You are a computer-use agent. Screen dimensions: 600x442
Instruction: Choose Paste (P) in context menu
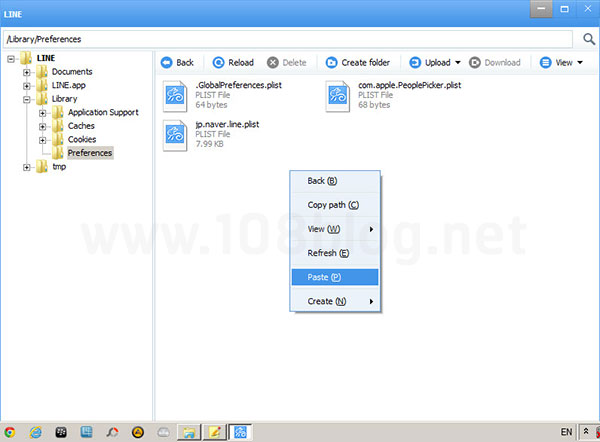335,277
